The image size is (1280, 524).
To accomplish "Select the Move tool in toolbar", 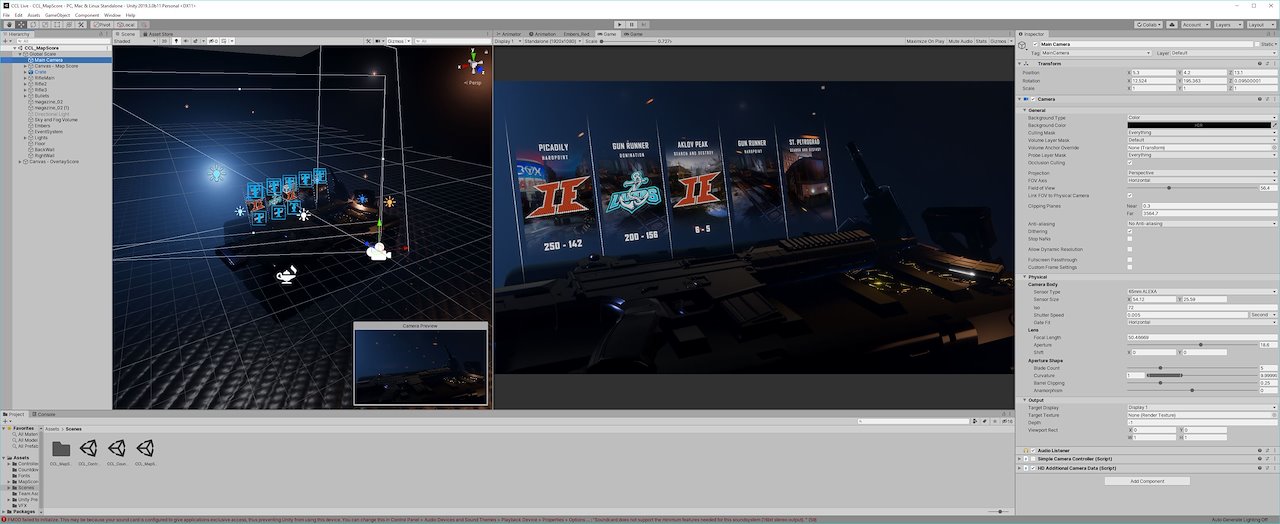I will click(x=21, y=24).
